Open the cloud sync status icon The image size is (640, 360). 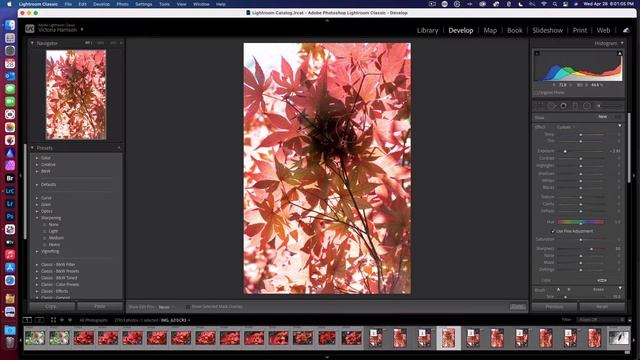click(626, 30)
